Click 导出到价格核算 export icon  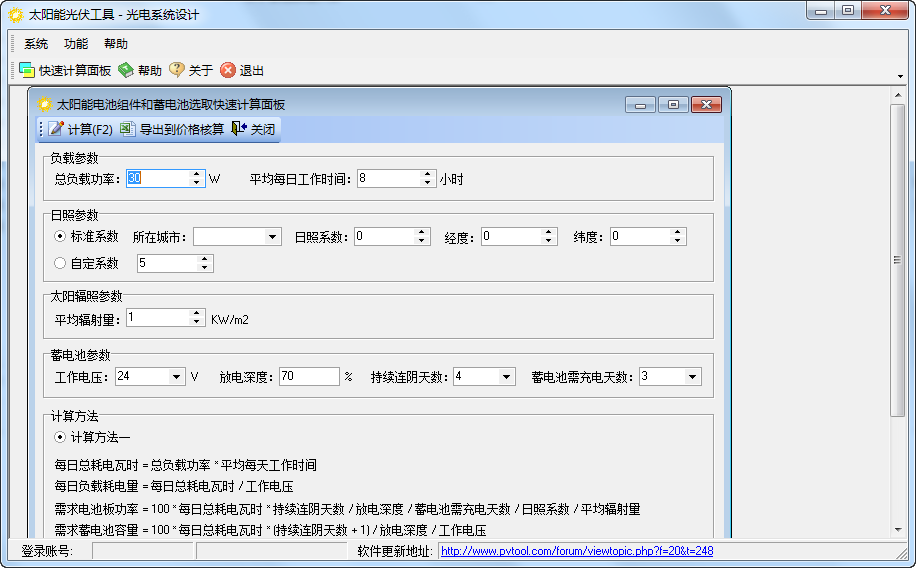click(128, 129)
